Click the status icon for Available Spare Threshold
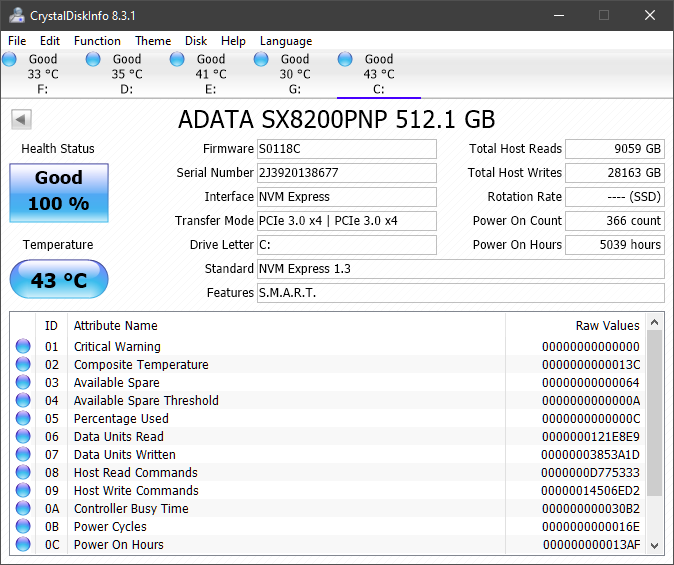The width and height of the screenshot is (674, 565). coord(23,400)
